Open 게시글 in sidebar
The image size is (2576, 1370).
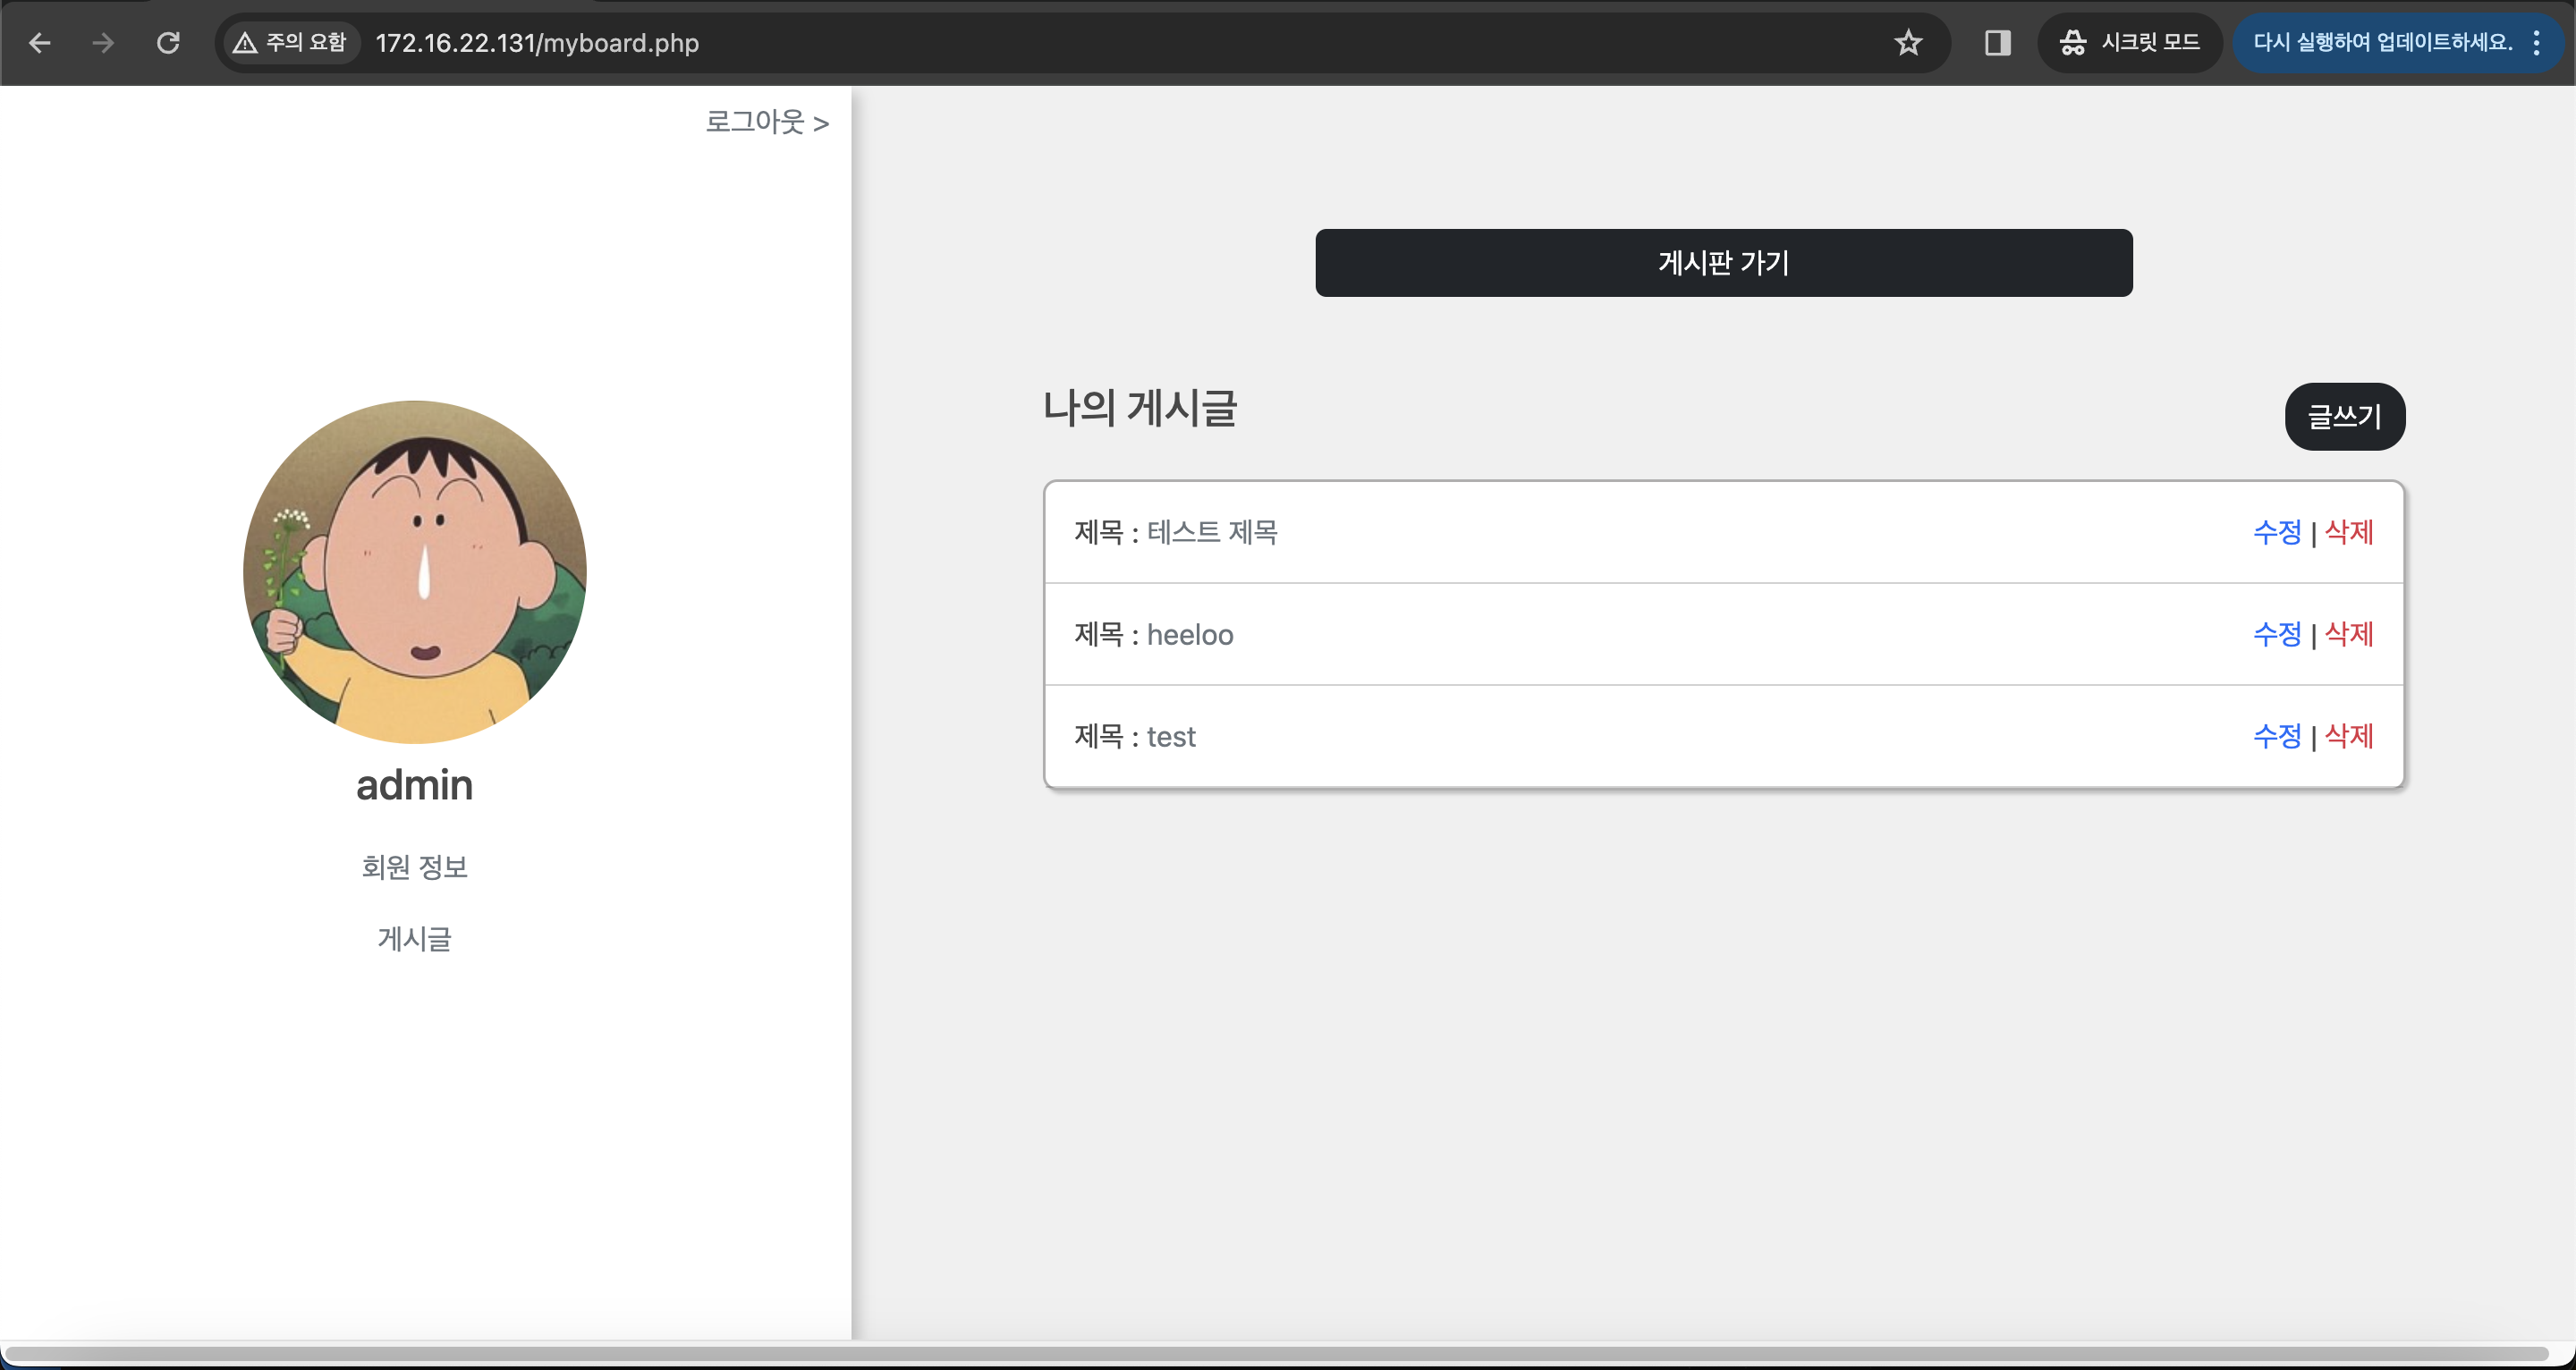[x=415, y=939]
